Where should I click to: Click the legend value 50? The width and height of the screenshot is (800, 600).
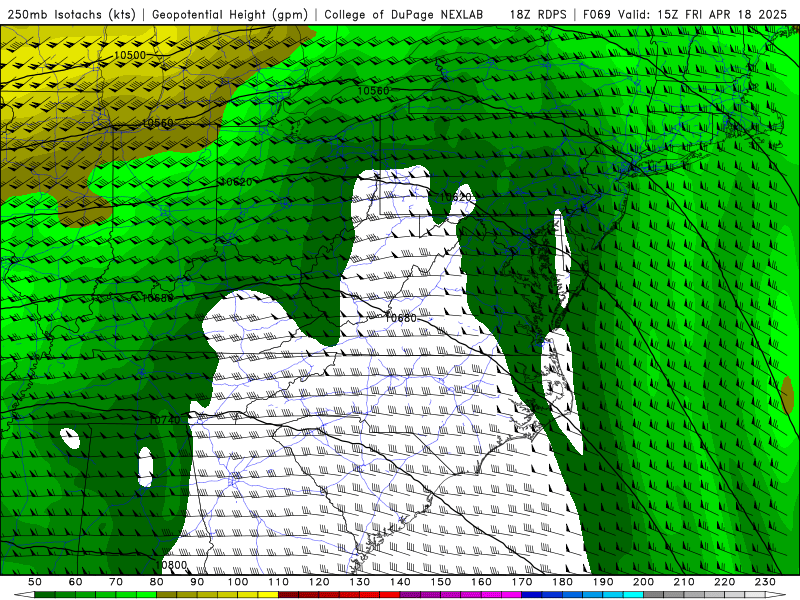pos(35,582)
